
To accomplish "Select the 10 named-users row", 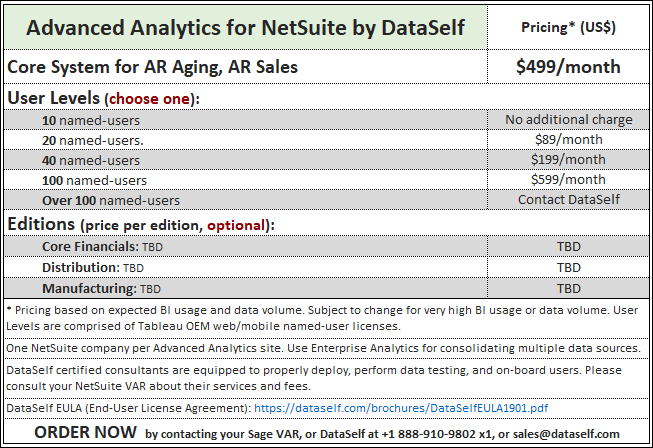I will 326,120.
